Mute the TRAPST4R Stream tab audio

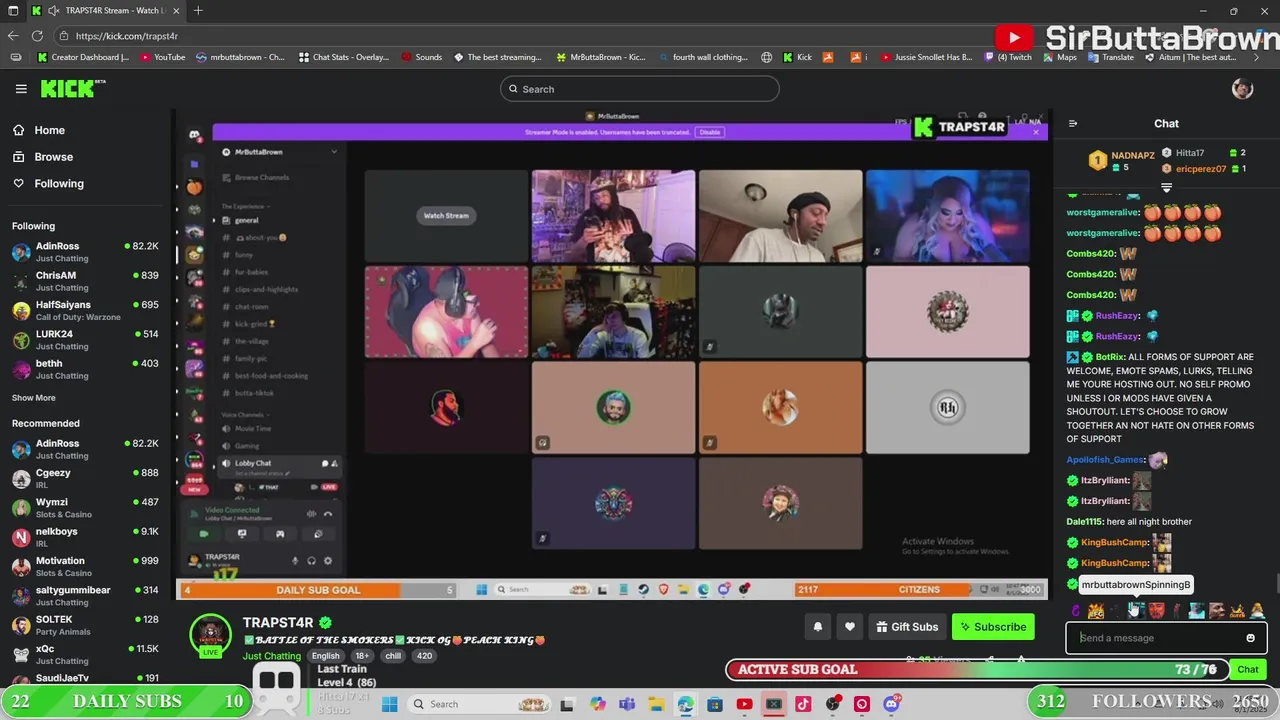53,11
